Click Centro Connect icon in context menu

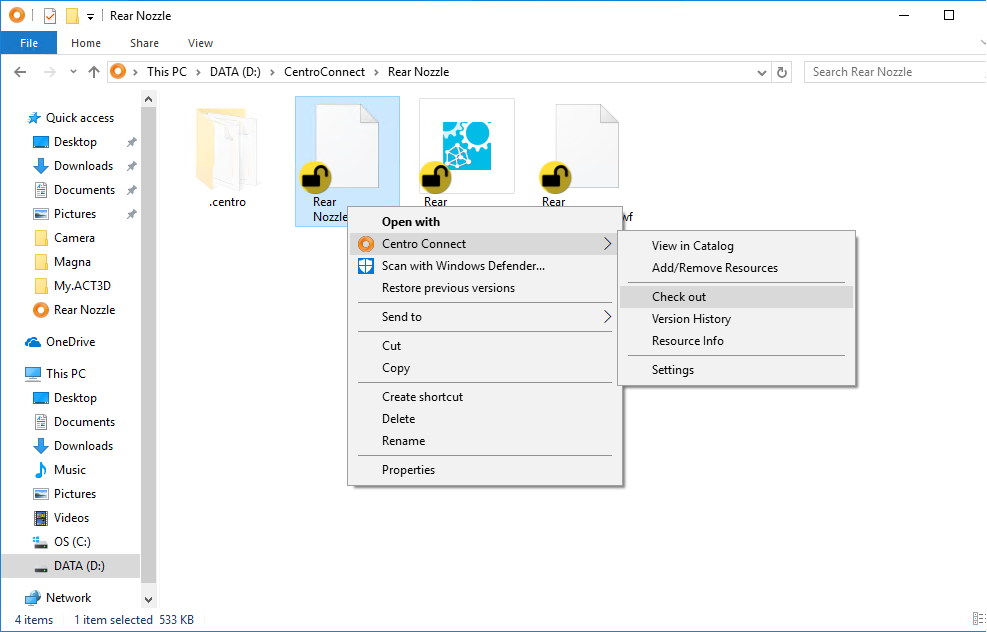pos(365,244)
